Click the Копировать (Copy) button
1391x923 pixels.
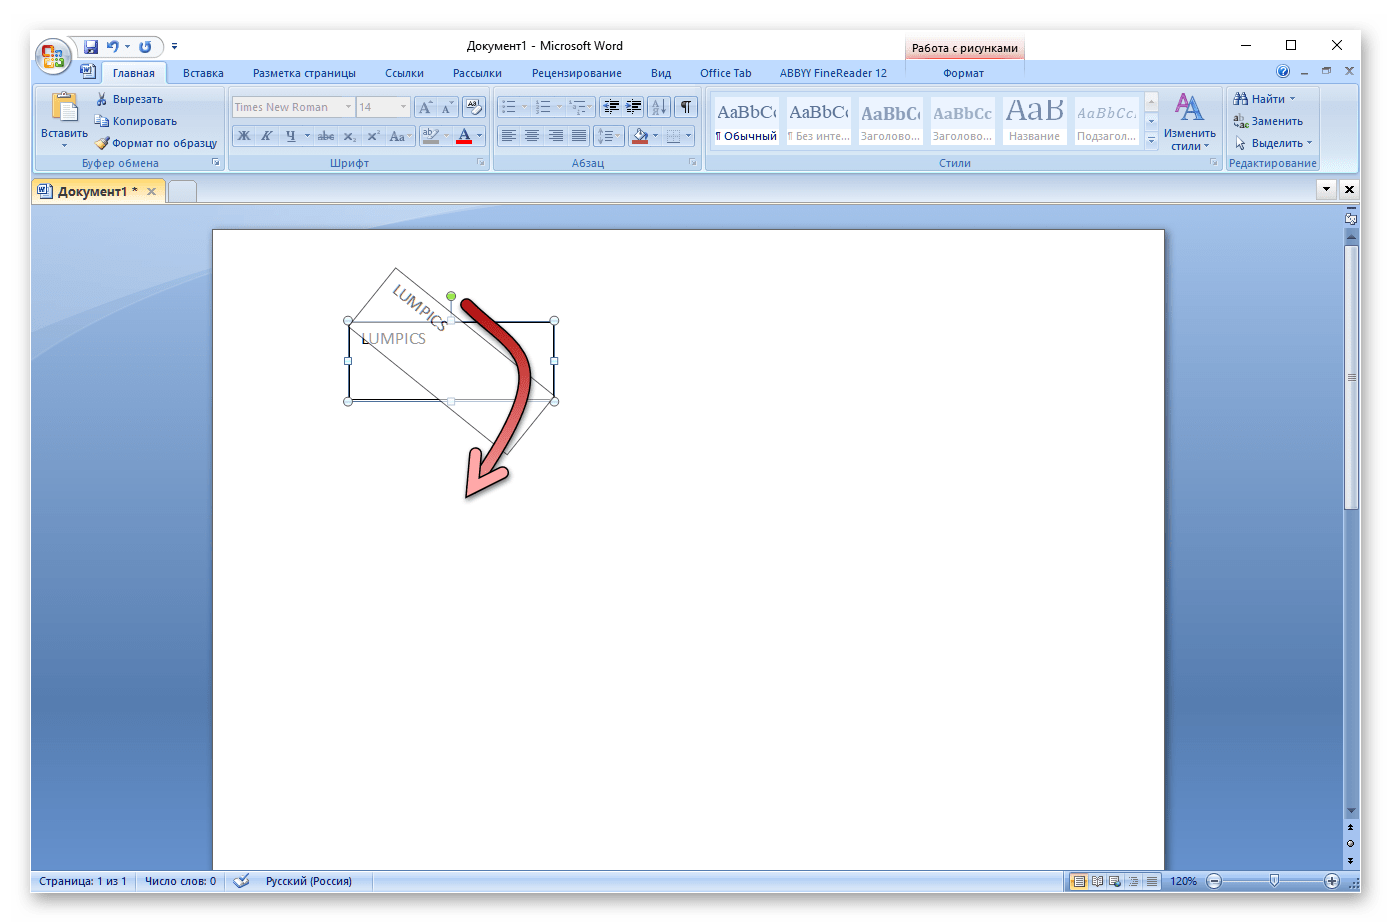pos(135,121)
